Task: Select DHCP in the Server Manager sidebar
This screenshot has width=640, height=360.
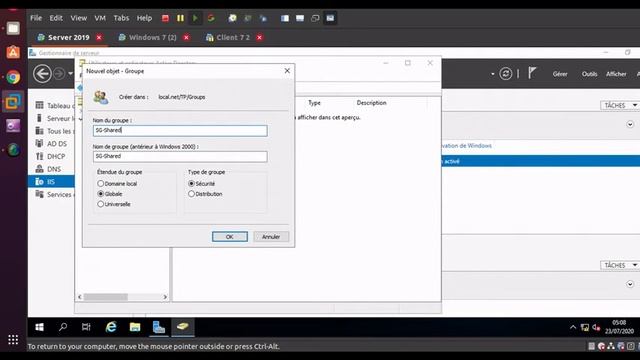Action: click(51, 156)
